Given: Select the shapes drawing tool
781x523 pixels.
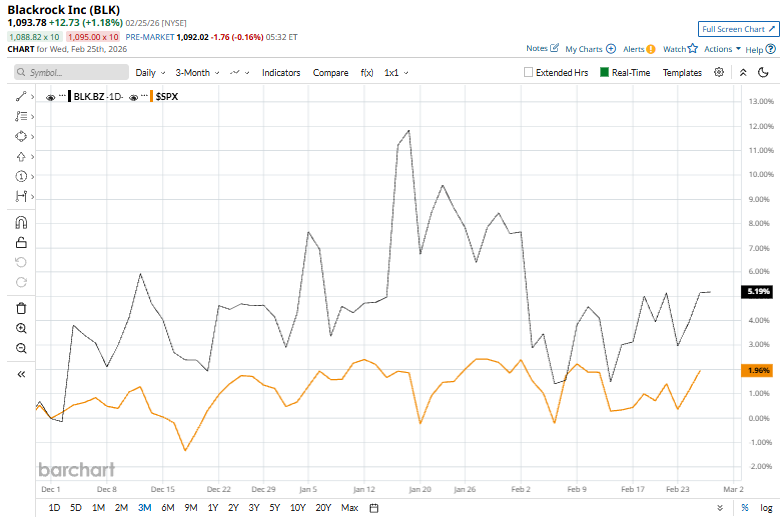Looking at the screenshot, I should tap(21, 136).
